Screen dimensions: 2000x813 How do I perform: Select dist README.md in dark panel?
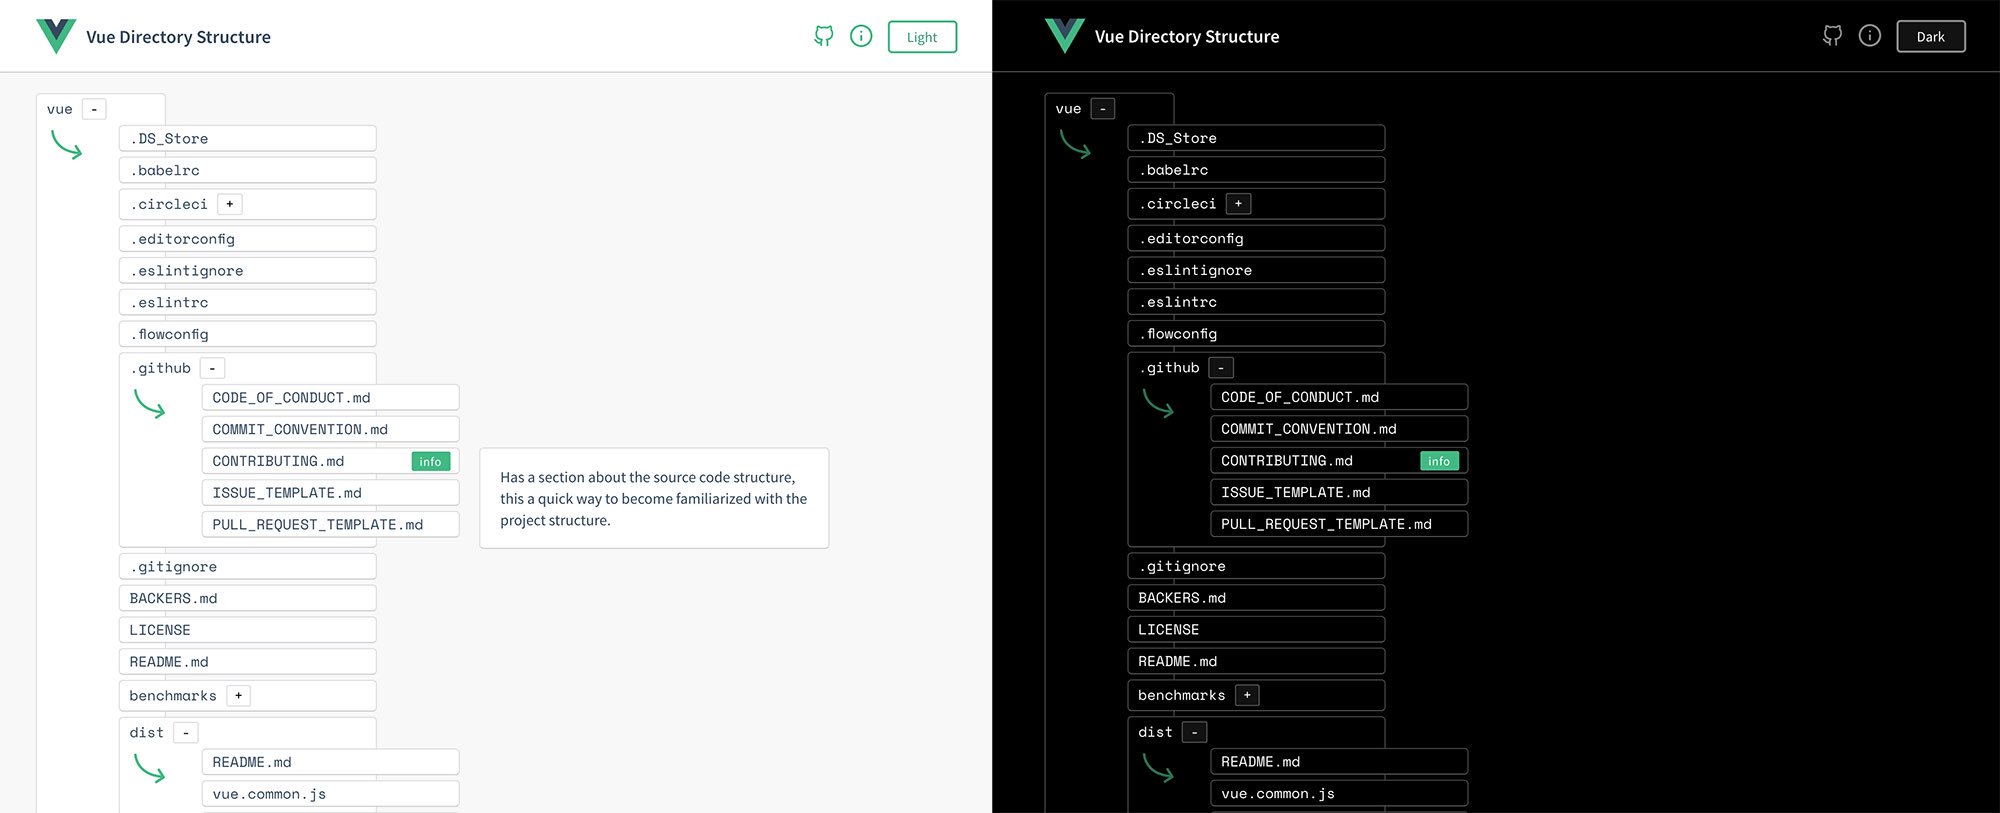coord(1340,762)
